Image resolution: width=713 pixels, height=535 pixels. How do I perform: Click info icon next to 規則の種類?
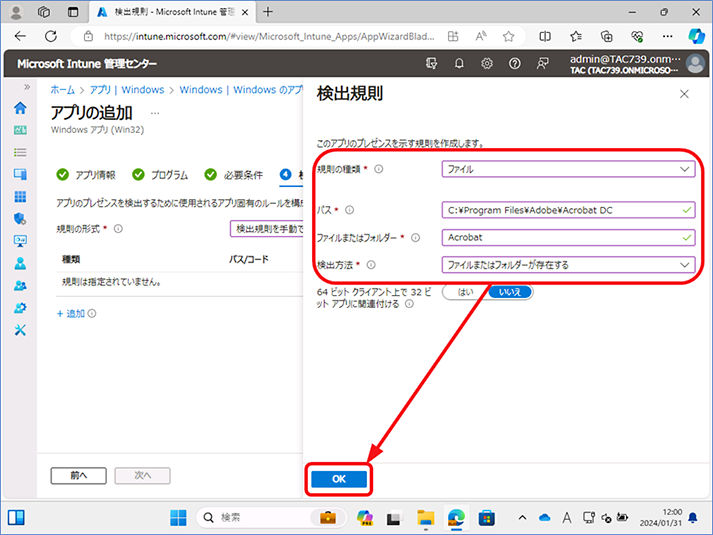(x=378, y=169)
